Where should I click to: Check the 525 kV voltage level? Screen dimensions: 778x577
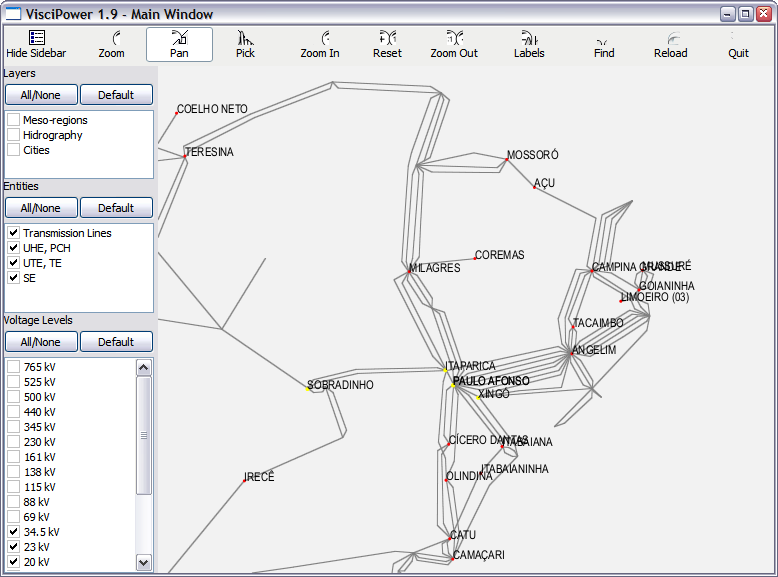coord(14,382)
